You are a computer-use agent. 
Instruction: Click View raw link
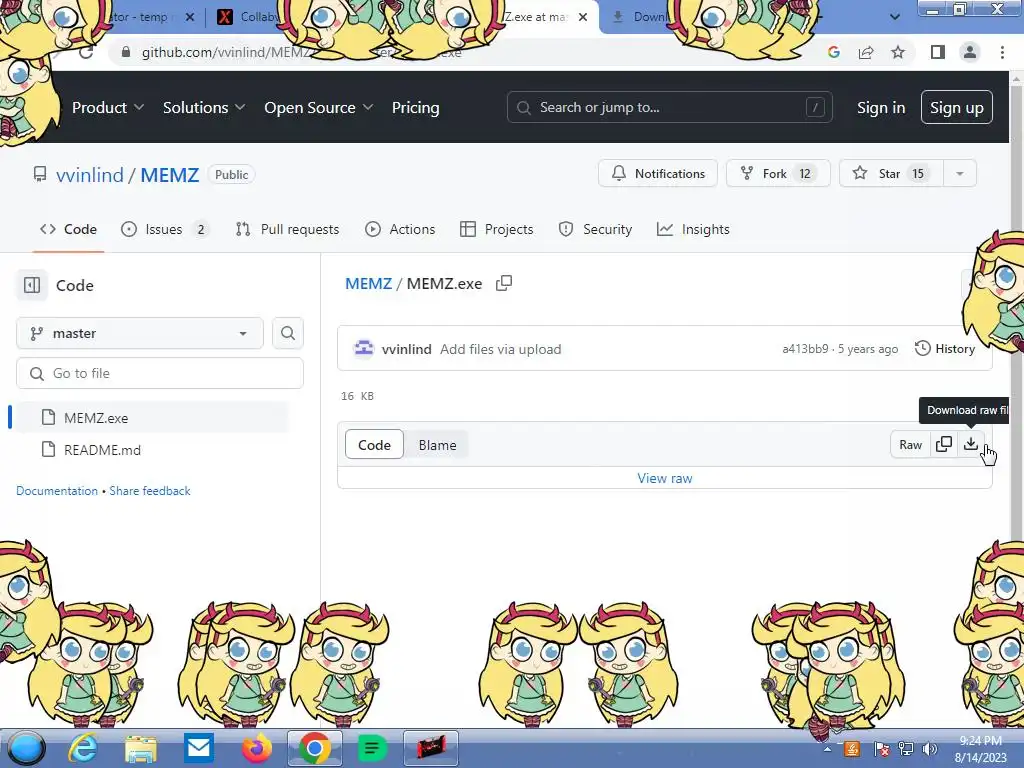point(665,478)
